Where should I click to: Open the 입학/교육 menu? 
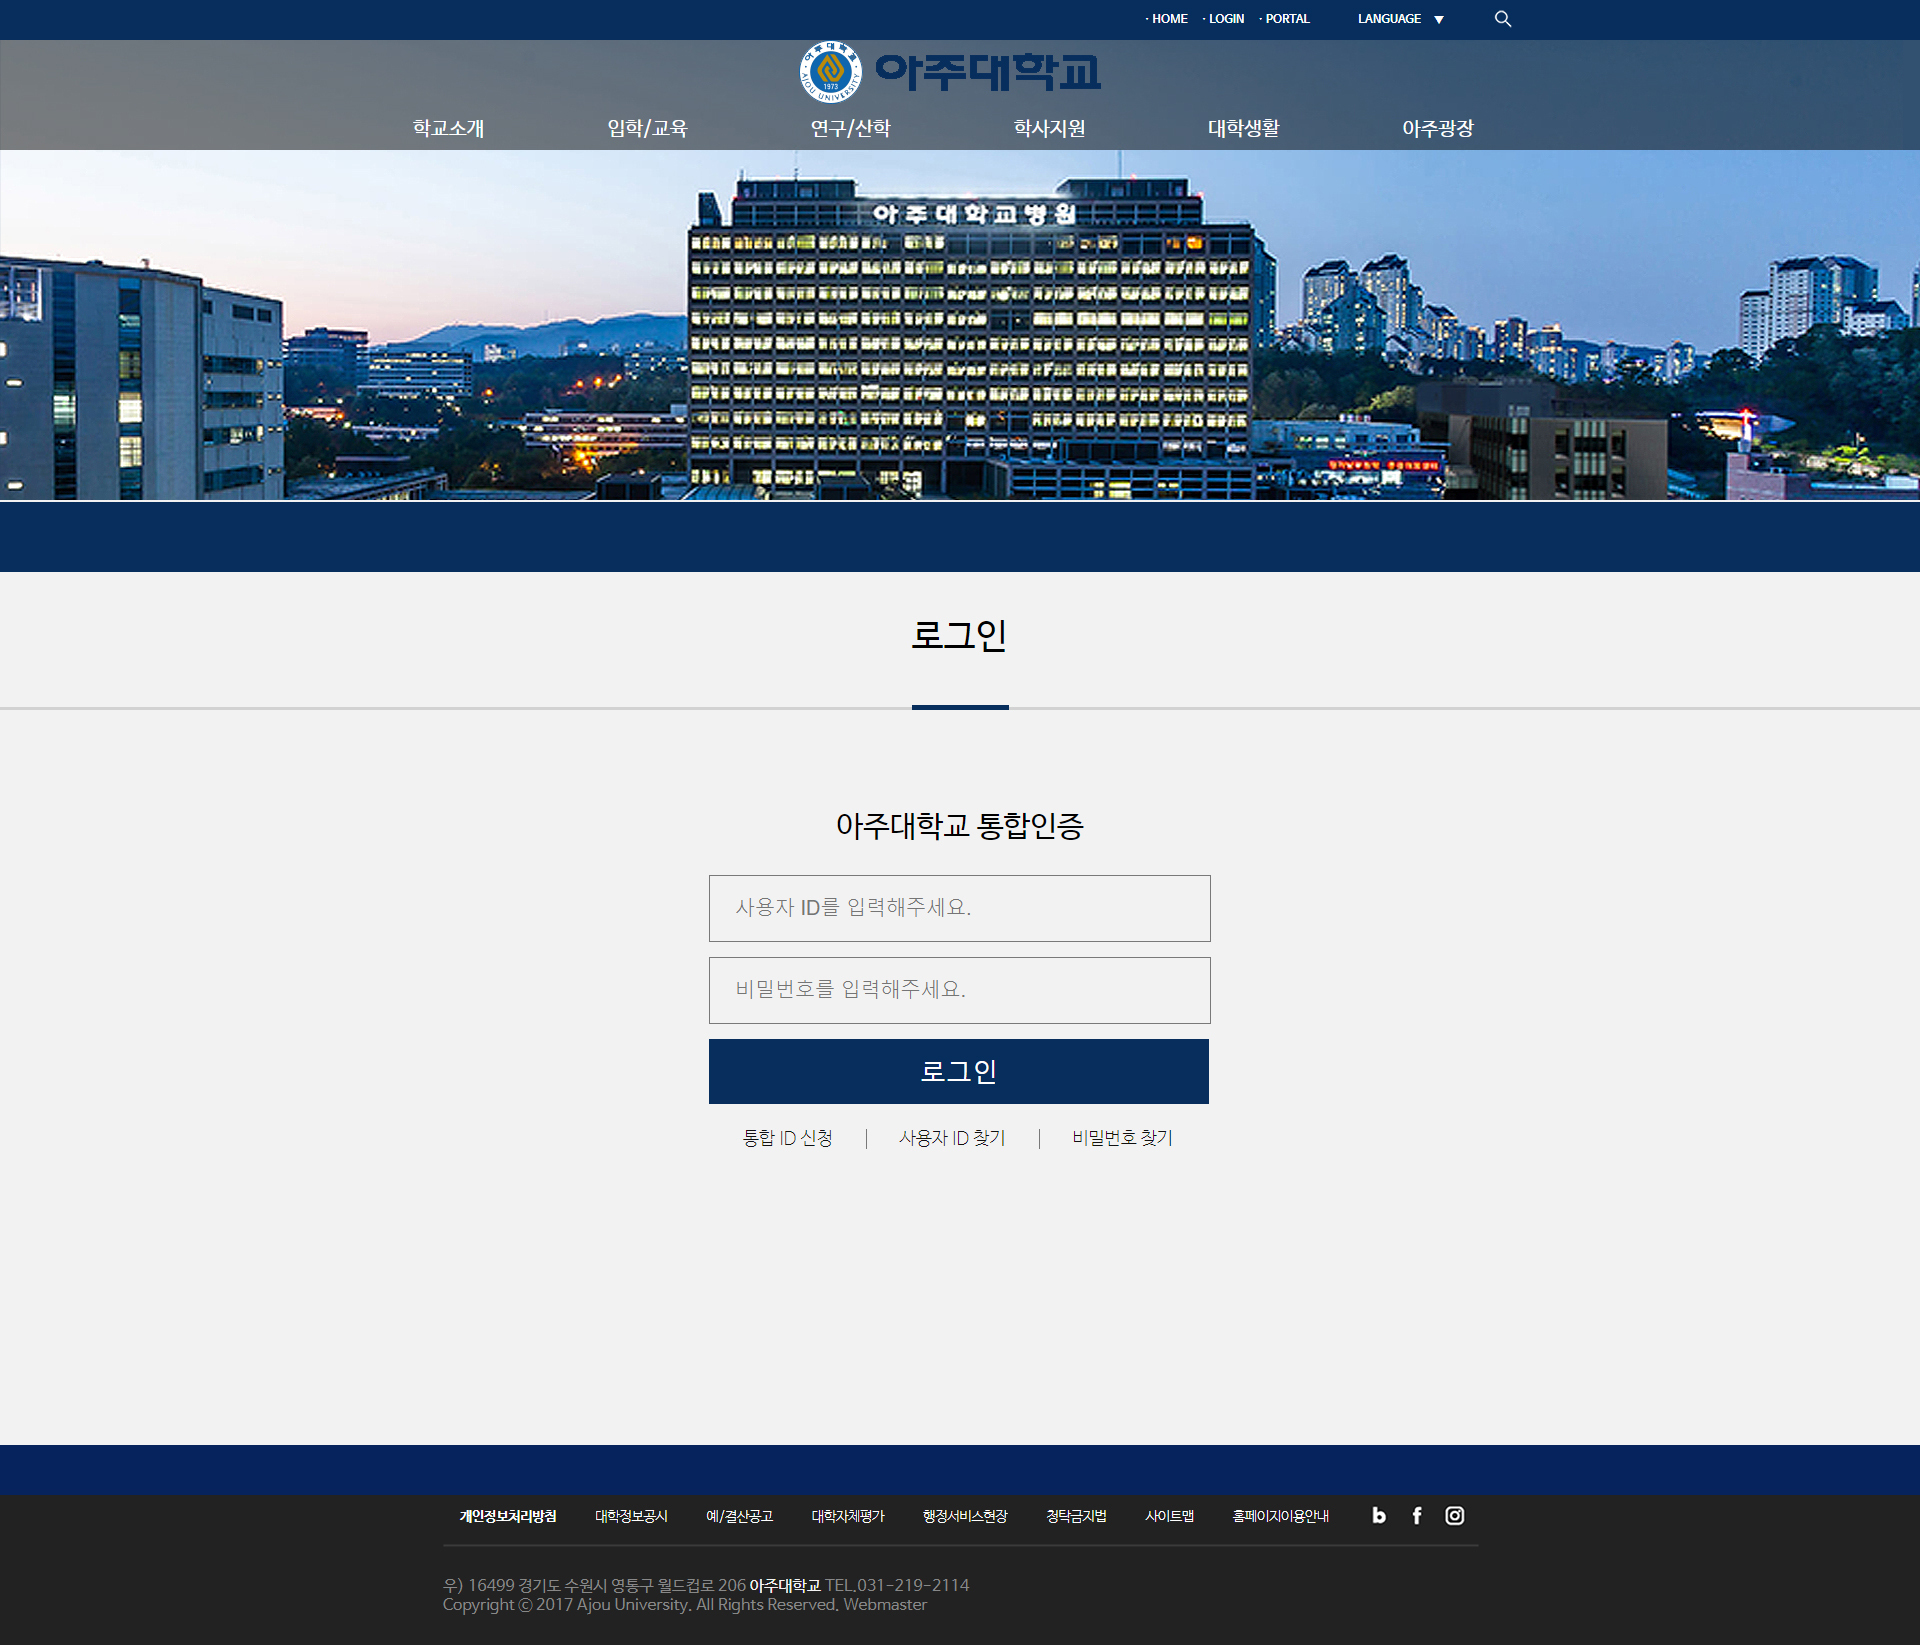click(x=647, y=128)
